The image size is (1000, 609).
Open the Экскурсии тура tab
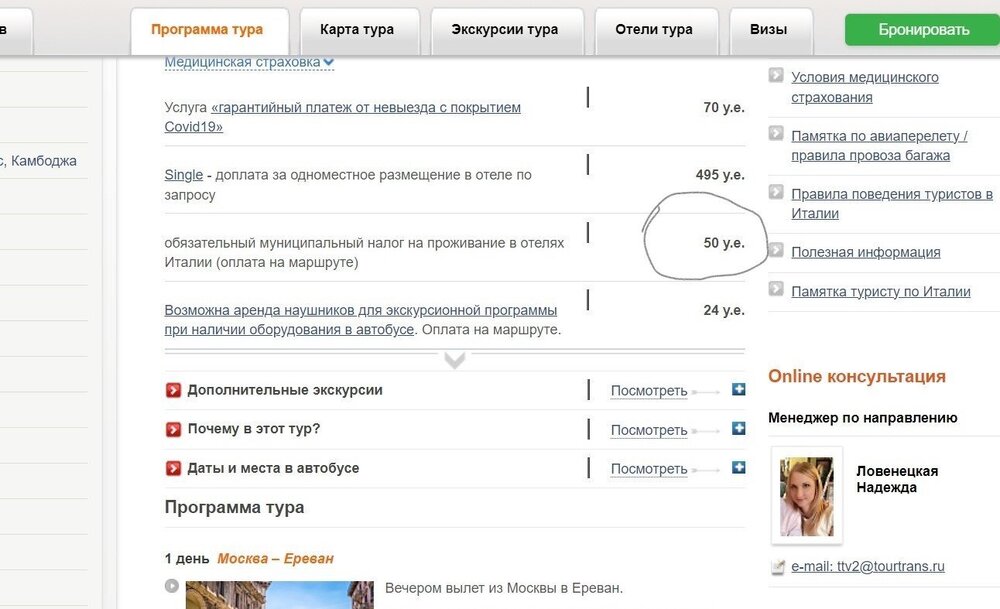click(x=506, y=30)
